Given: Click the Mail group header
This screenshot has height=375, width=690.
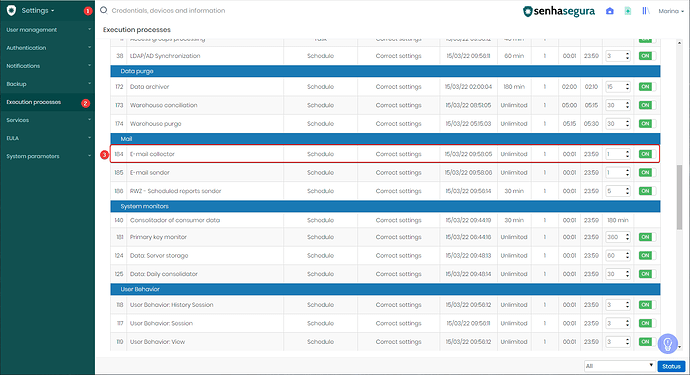Looking at the screenshot, I should (x=385, y=139).
